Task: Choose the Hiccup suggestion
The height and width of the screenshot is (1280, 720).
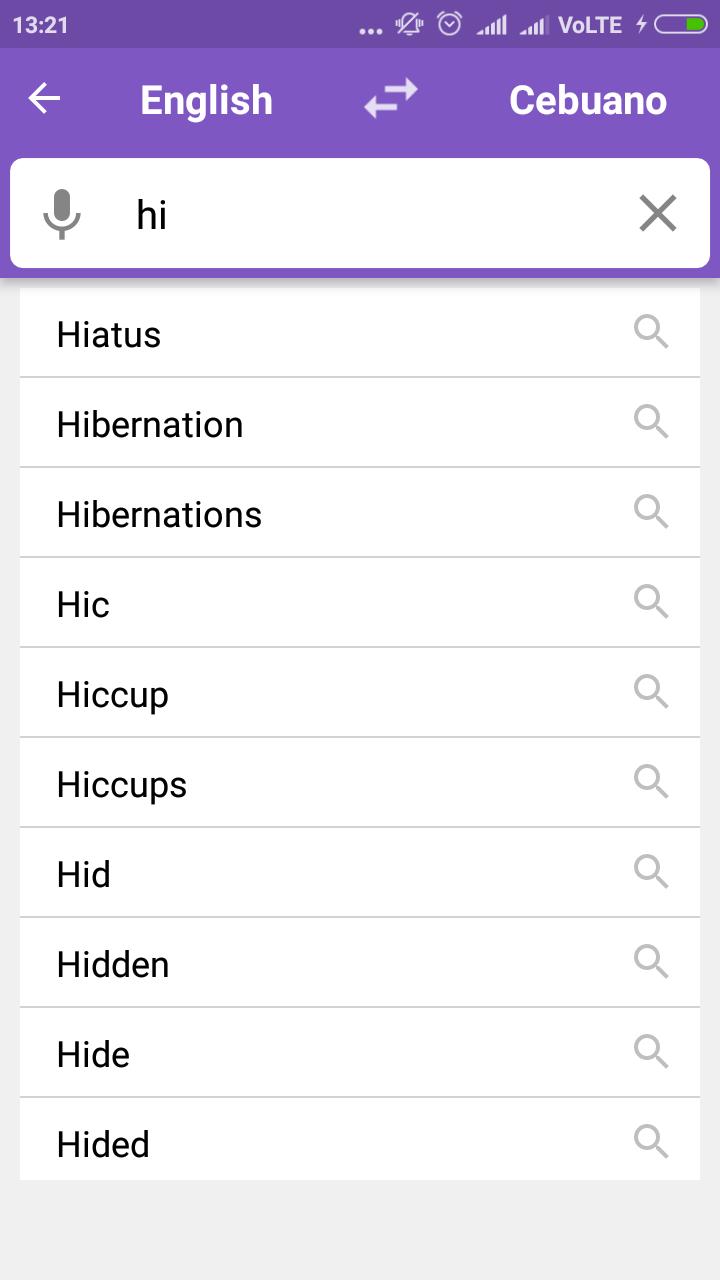Action: click(360, 693)
